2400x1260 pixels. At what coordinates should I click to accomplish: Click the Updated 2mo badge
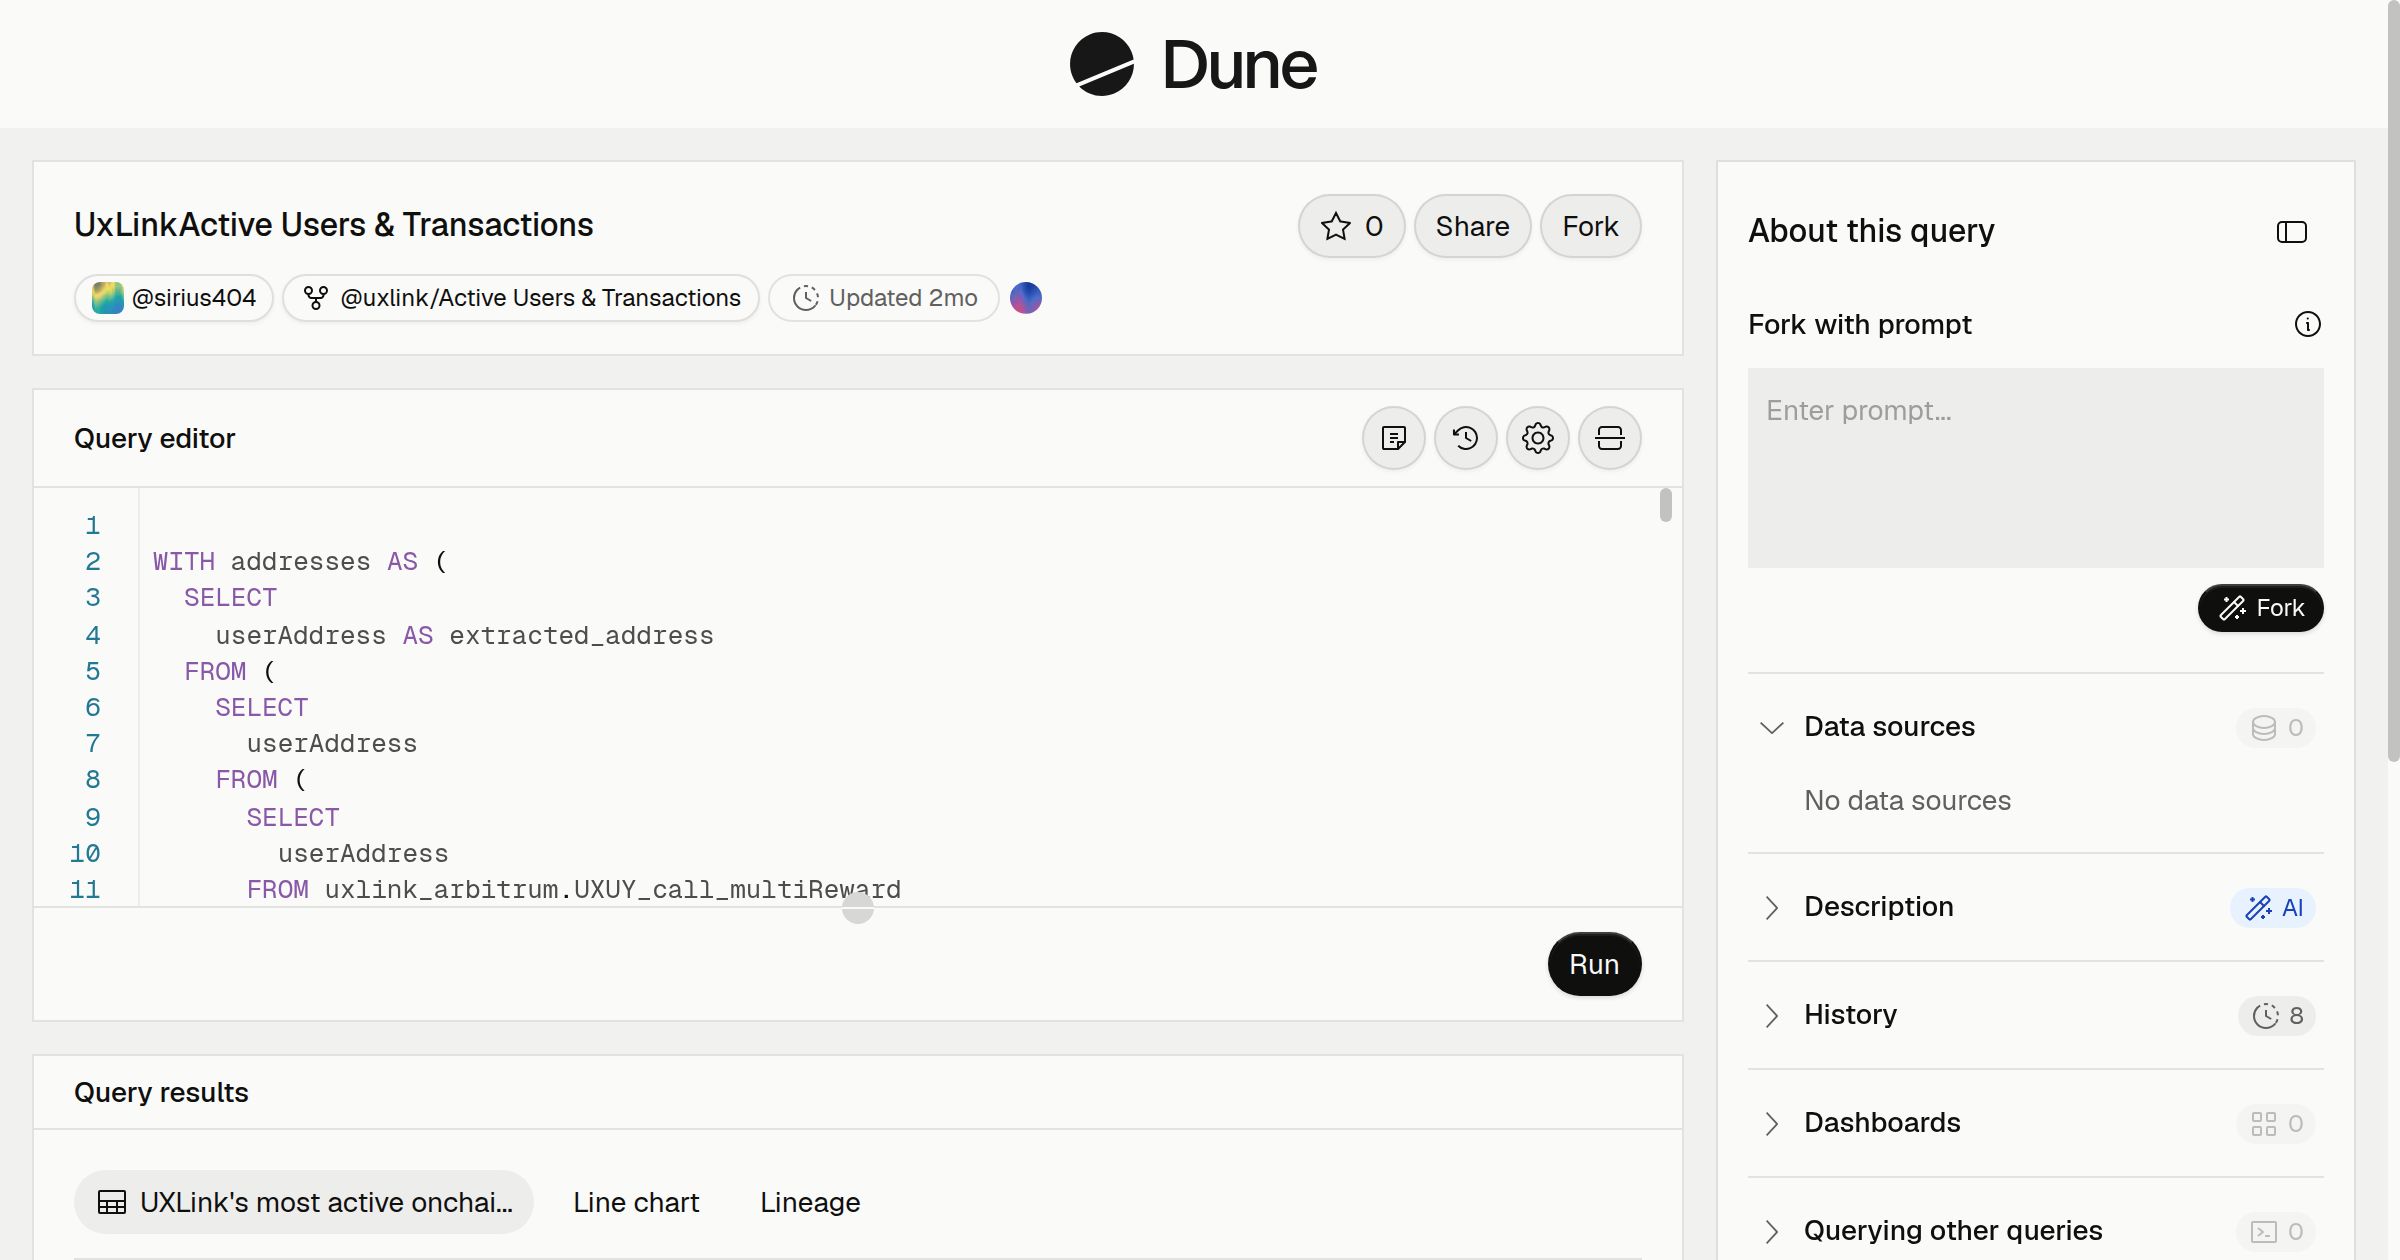click(884, 298)
